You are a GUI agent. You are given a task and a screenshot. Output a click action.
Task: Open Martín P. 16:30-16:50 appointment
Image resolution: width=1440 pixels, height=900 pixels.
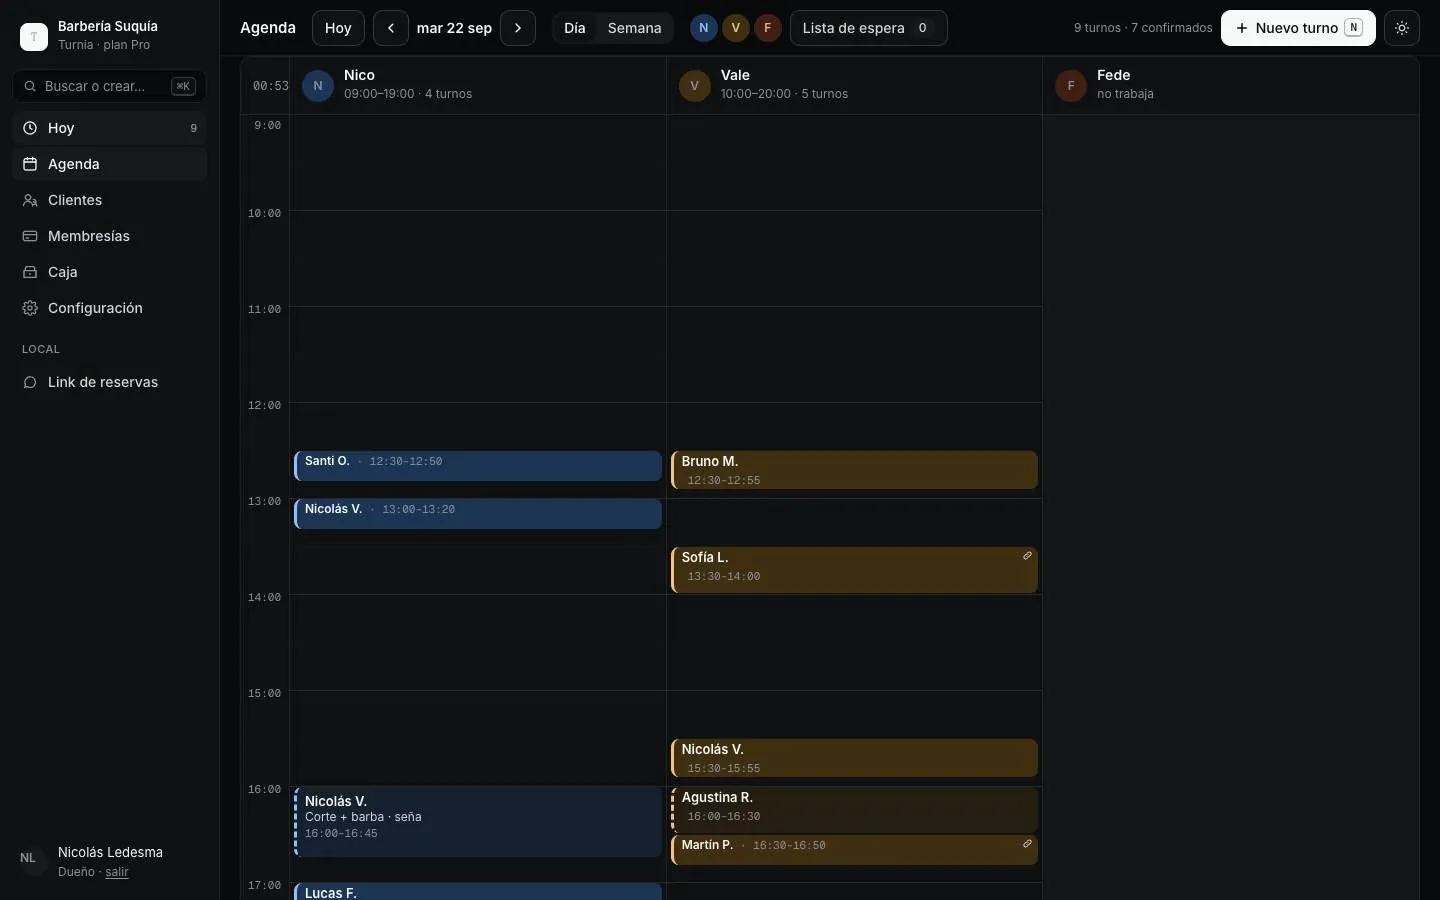pos(855,850)
